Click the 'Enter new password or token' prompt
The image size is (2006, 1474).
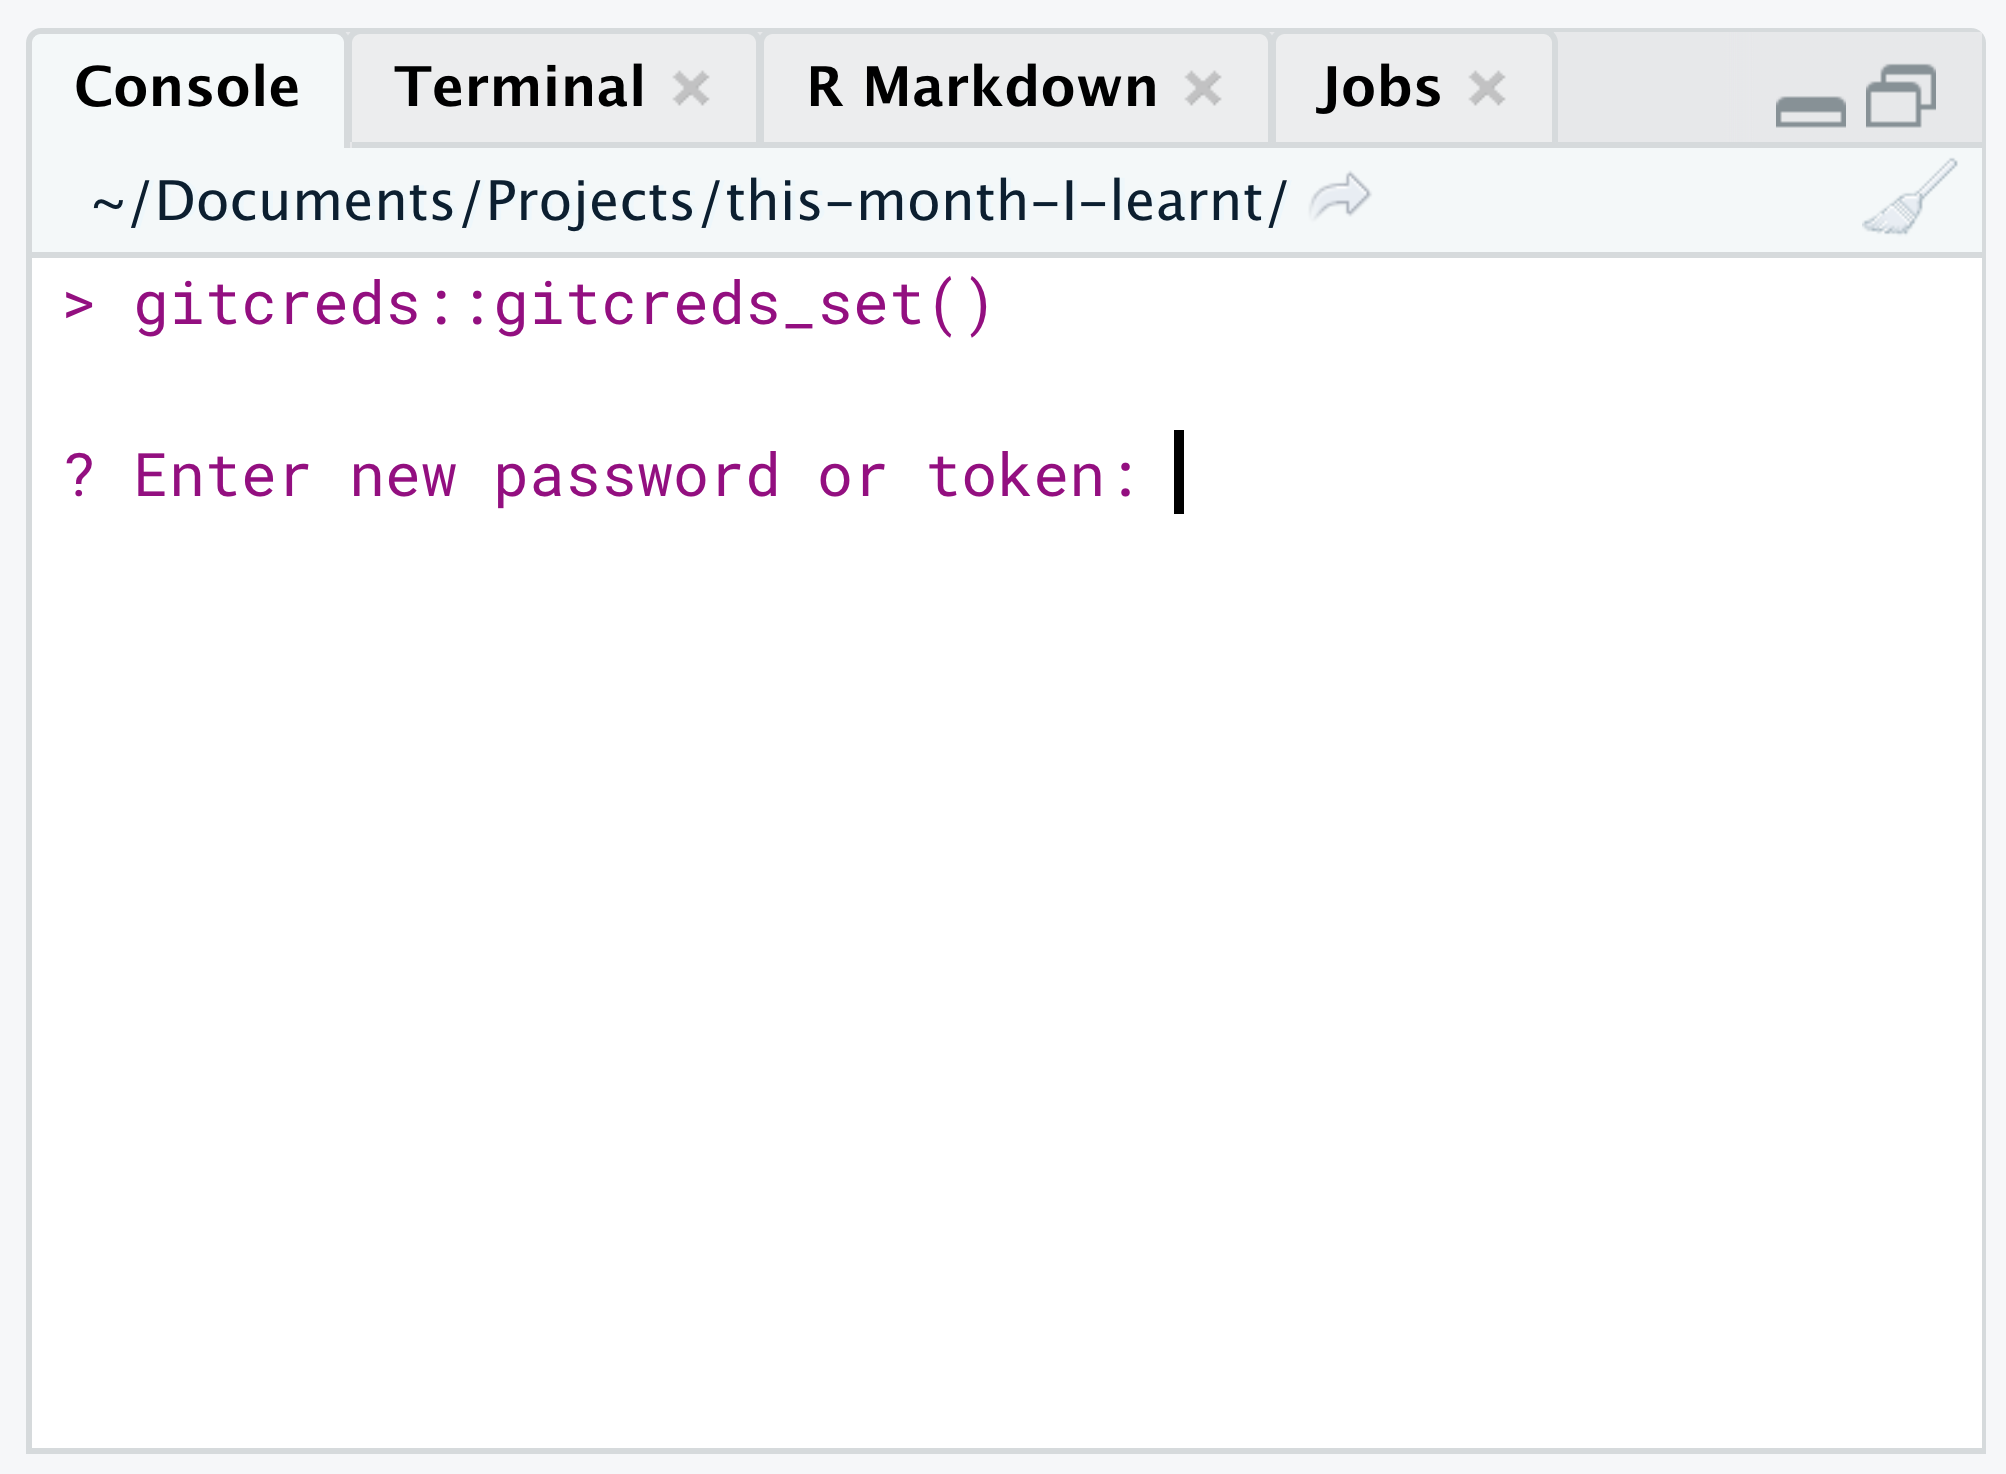coord(636,476)
